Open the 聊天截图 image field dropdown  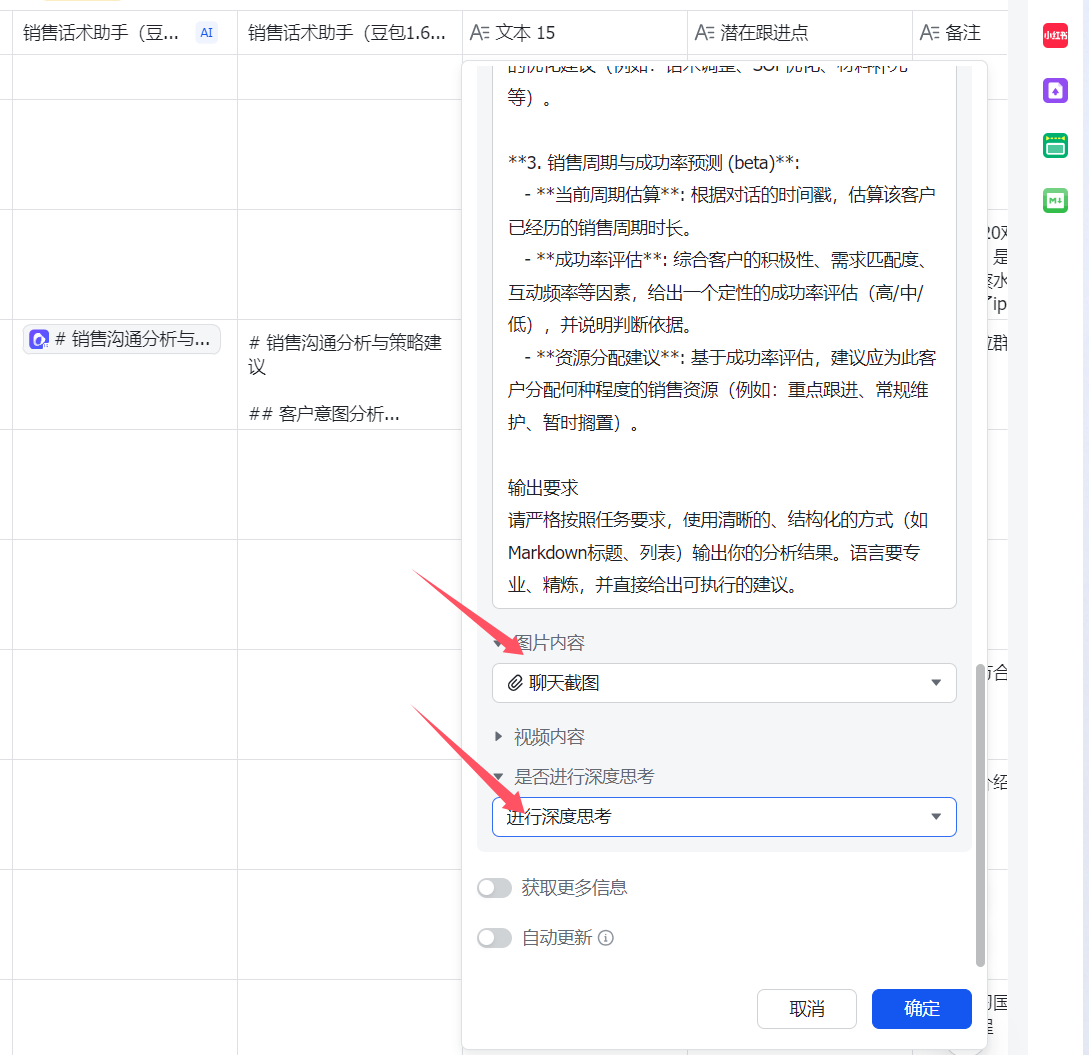click(x=935, y=683)
